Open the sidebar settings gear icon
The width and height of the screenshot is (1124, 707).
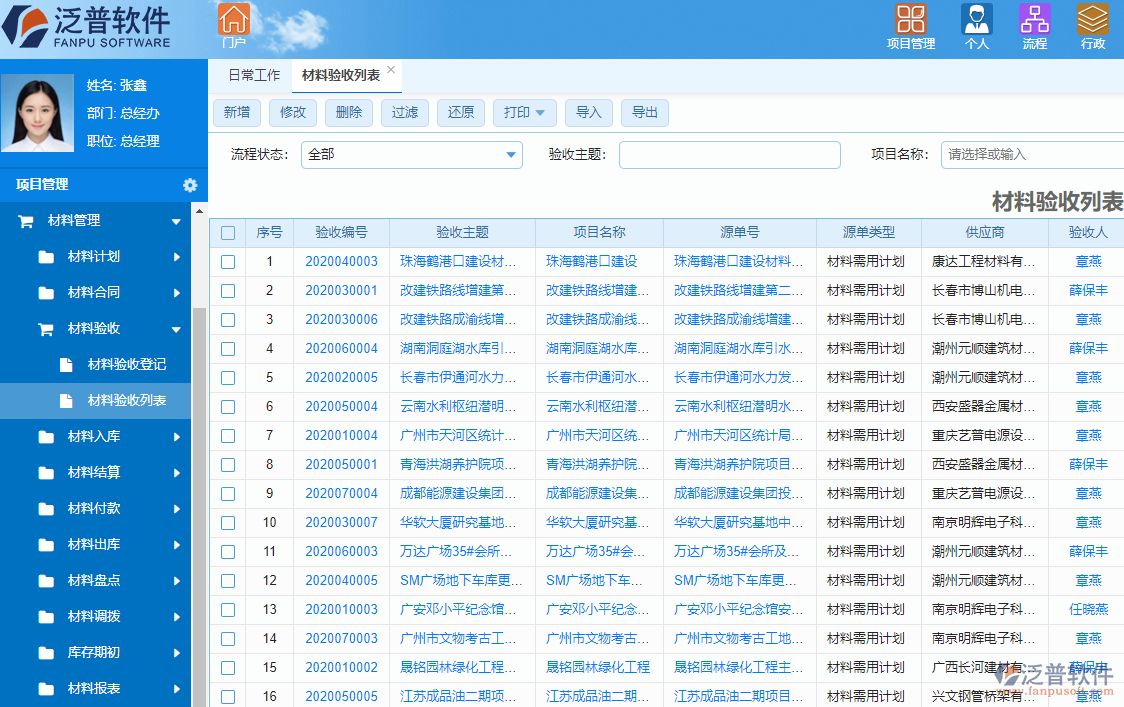(189, 185)
